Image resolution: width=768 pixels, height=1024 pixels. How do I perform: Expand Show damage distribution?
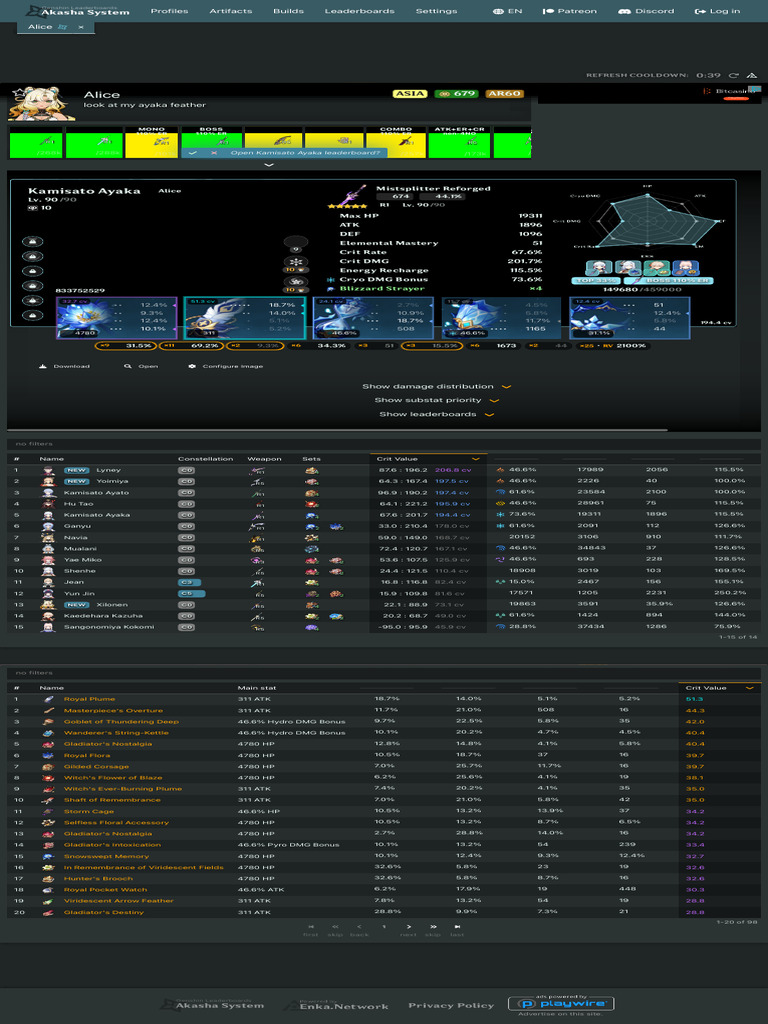tap(436, 387)
